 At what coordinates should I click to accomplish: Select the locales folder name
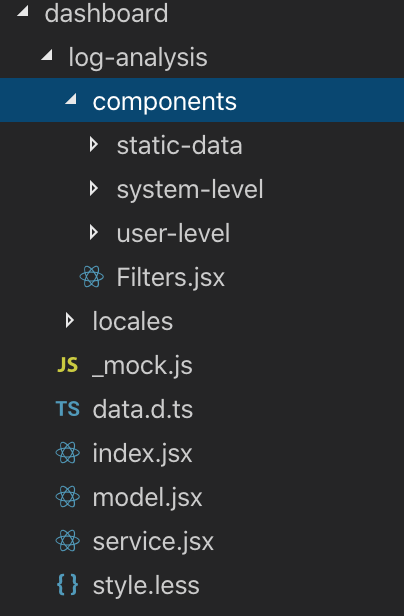(x=133, y=321)
